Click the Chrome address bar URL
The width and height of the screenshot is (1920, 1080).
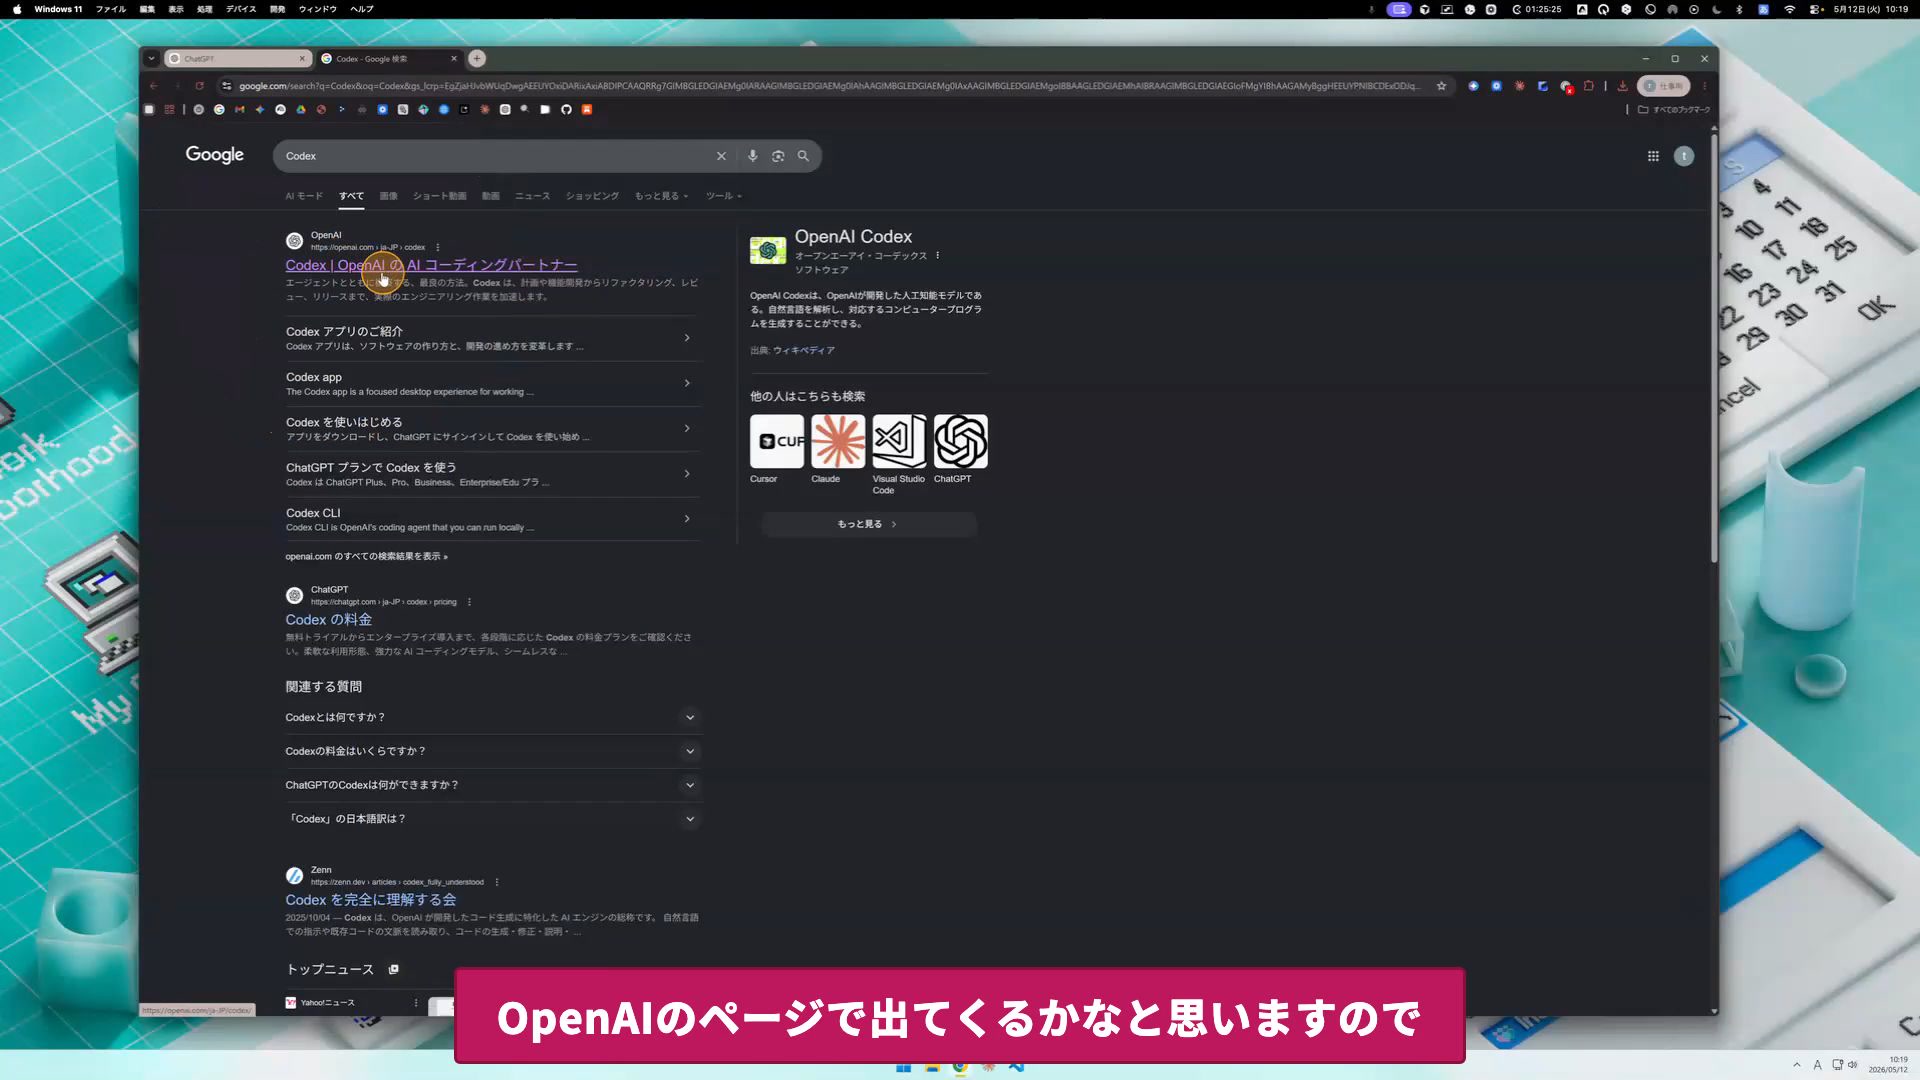point(828,86)
